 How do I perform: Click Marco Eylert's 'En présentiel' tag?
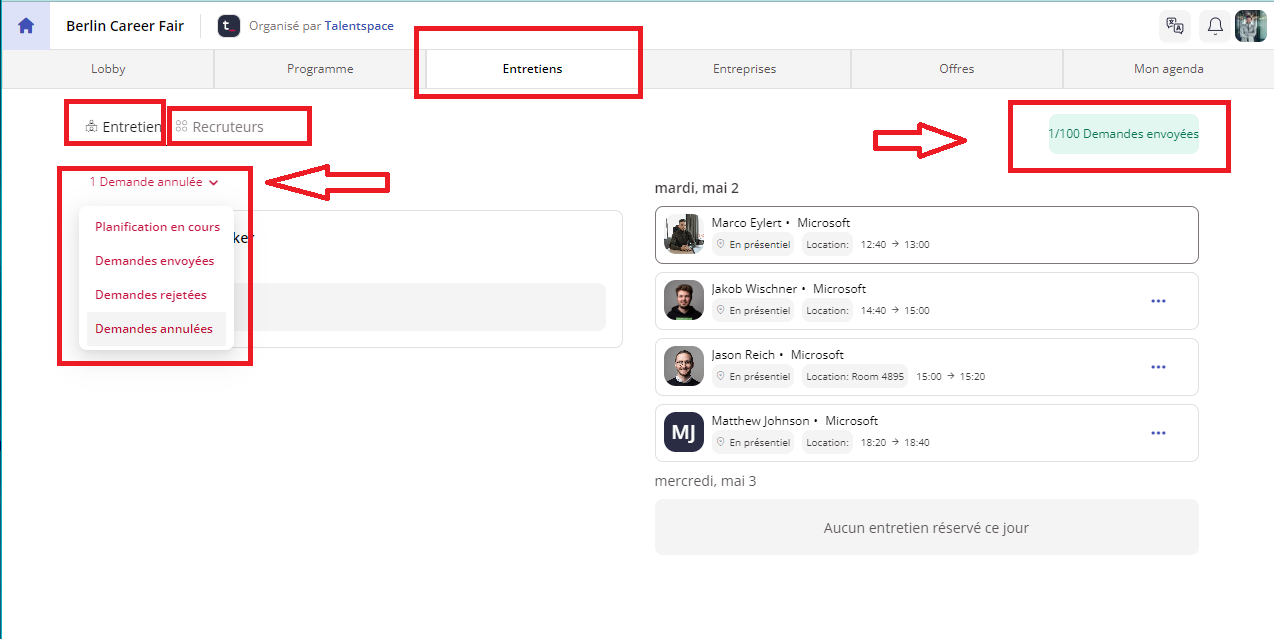754,245
